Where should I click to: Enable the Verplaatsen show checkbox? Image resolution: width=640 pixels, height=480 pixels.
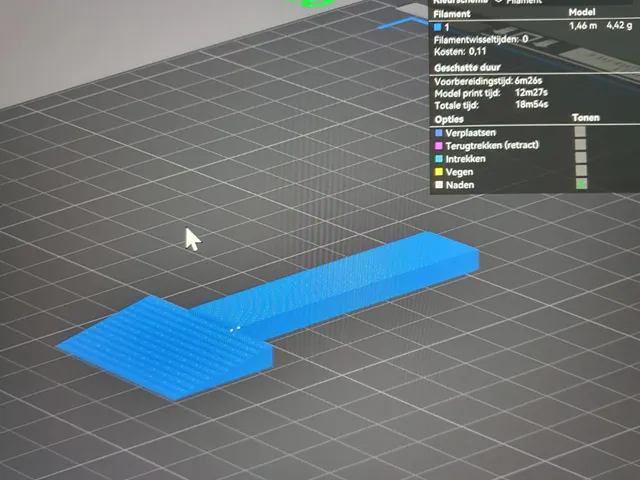click(x=580, y=131)
